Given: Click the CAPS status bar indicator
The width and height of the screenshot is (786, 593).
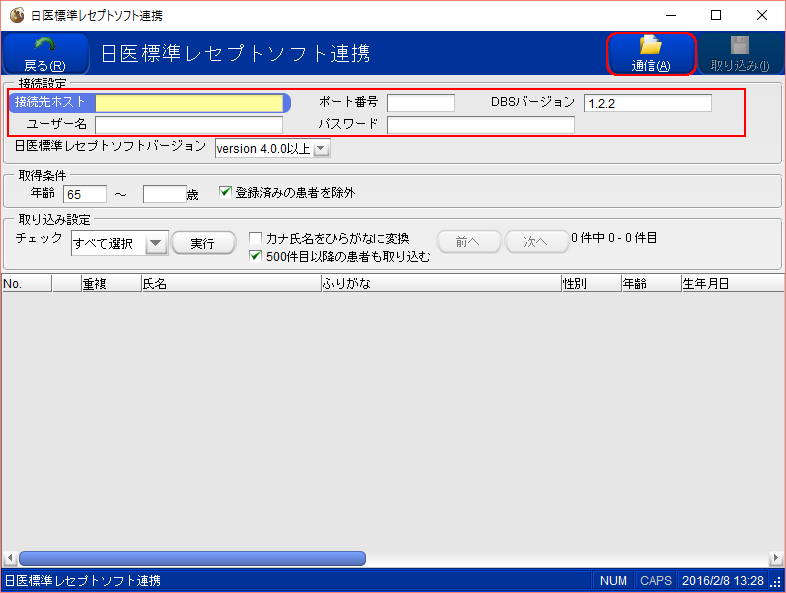Looking at the screenshot, I should tap(656, 580).
